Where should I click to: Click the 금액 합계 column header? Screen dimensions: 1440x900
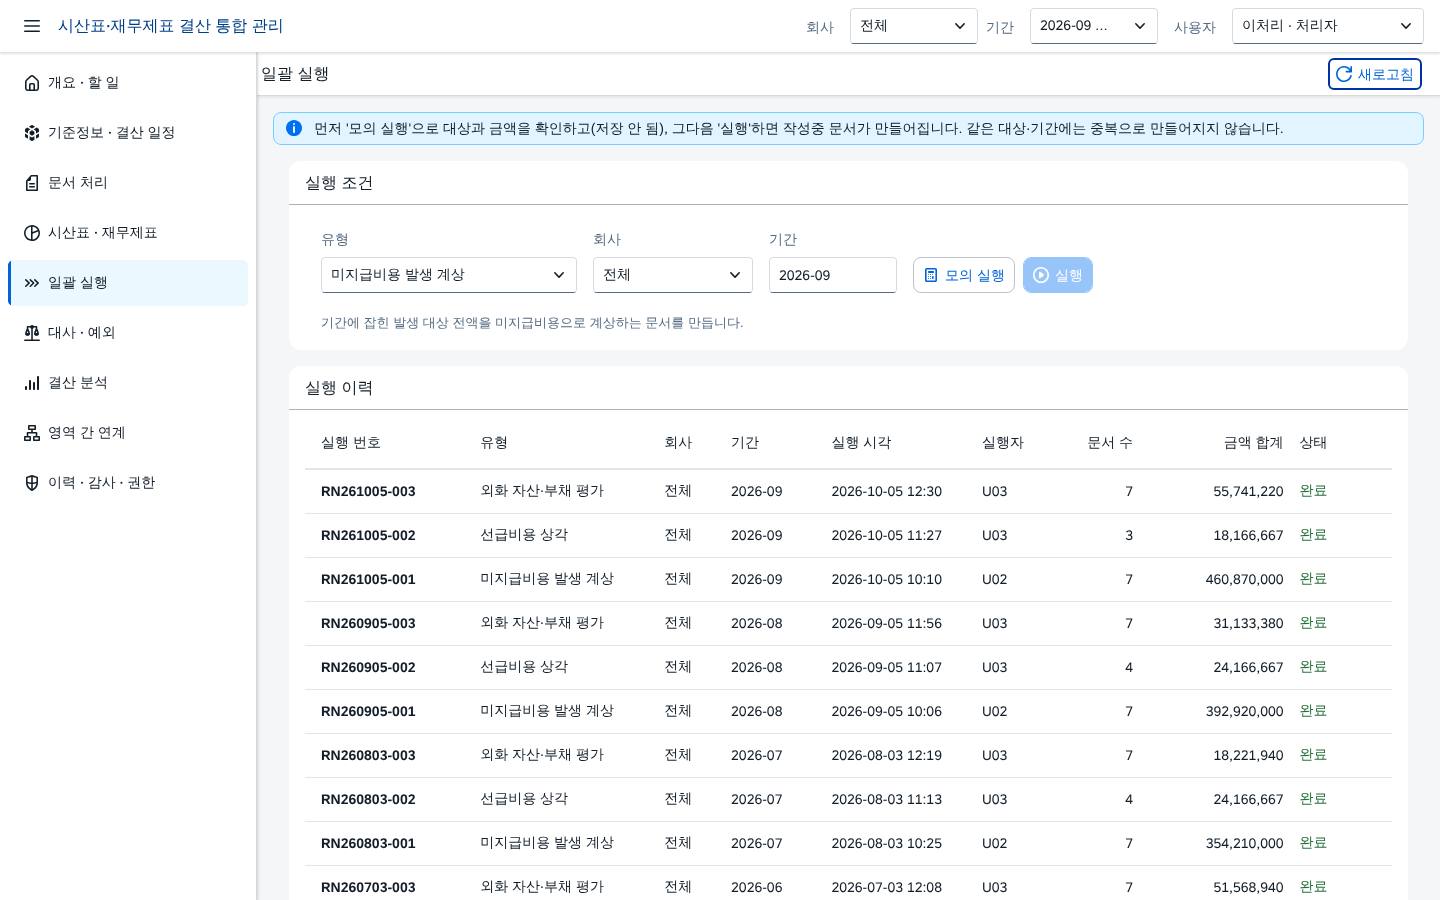click(1253, 443)
